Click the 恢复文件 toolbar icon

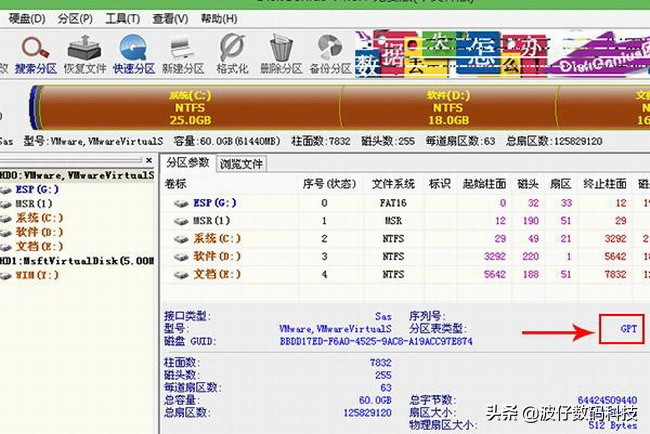pyautogui.click(x=85, y=55)
